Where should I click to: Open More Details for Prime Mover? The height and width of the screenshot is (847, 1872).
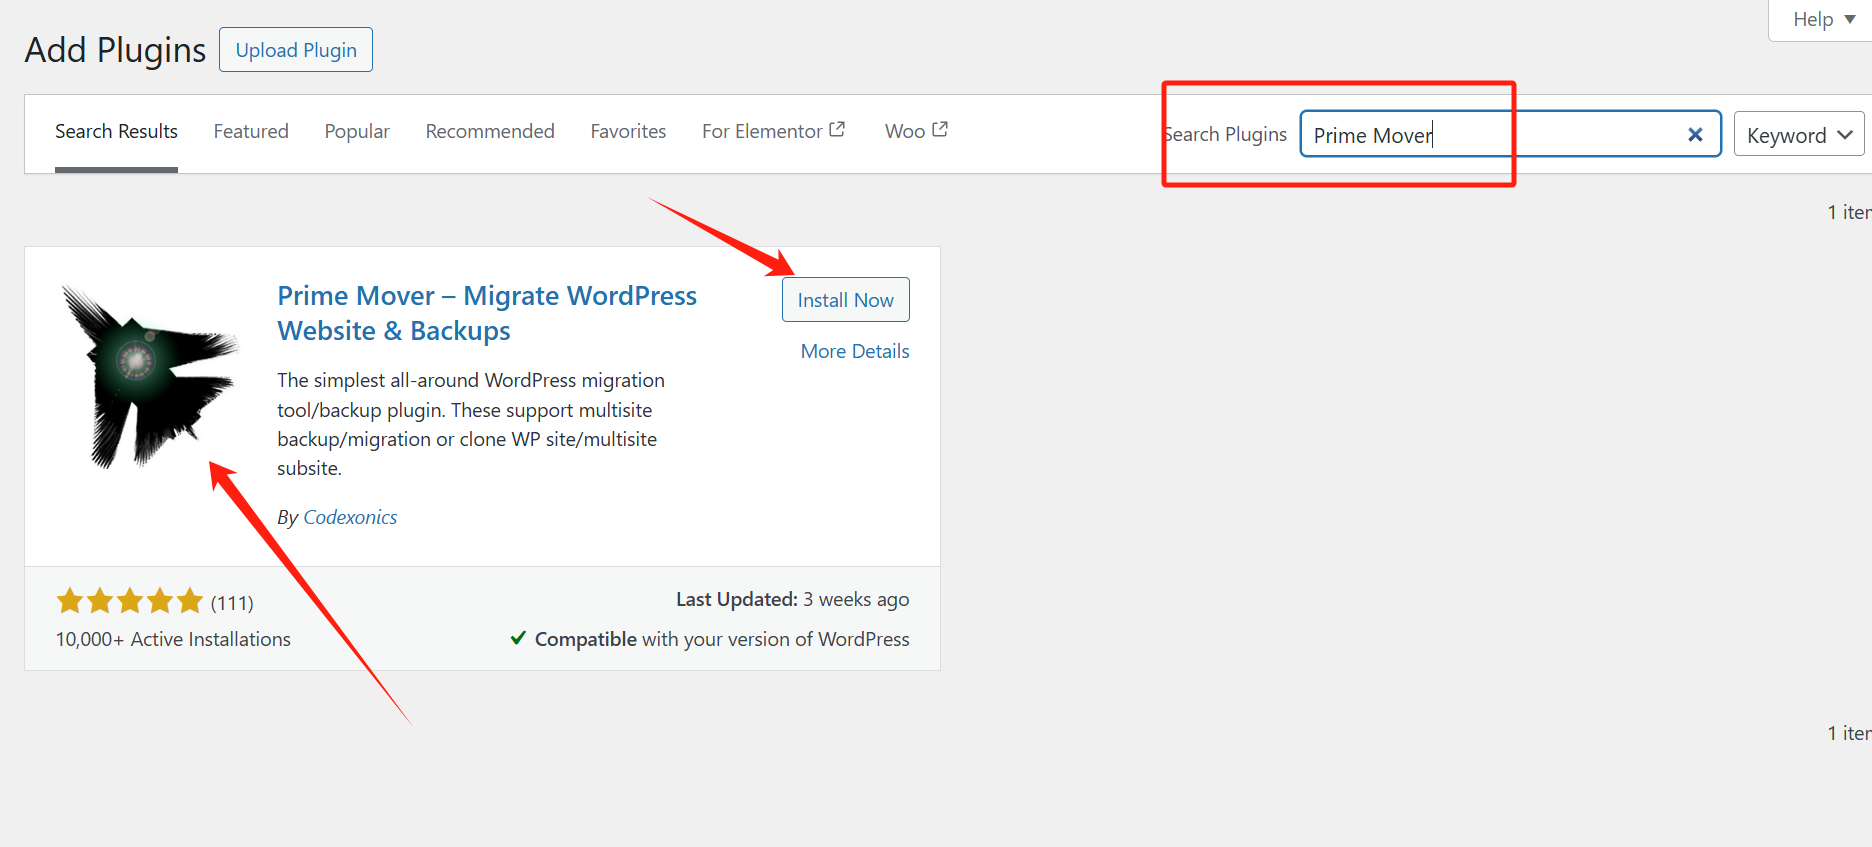point(855,351)
